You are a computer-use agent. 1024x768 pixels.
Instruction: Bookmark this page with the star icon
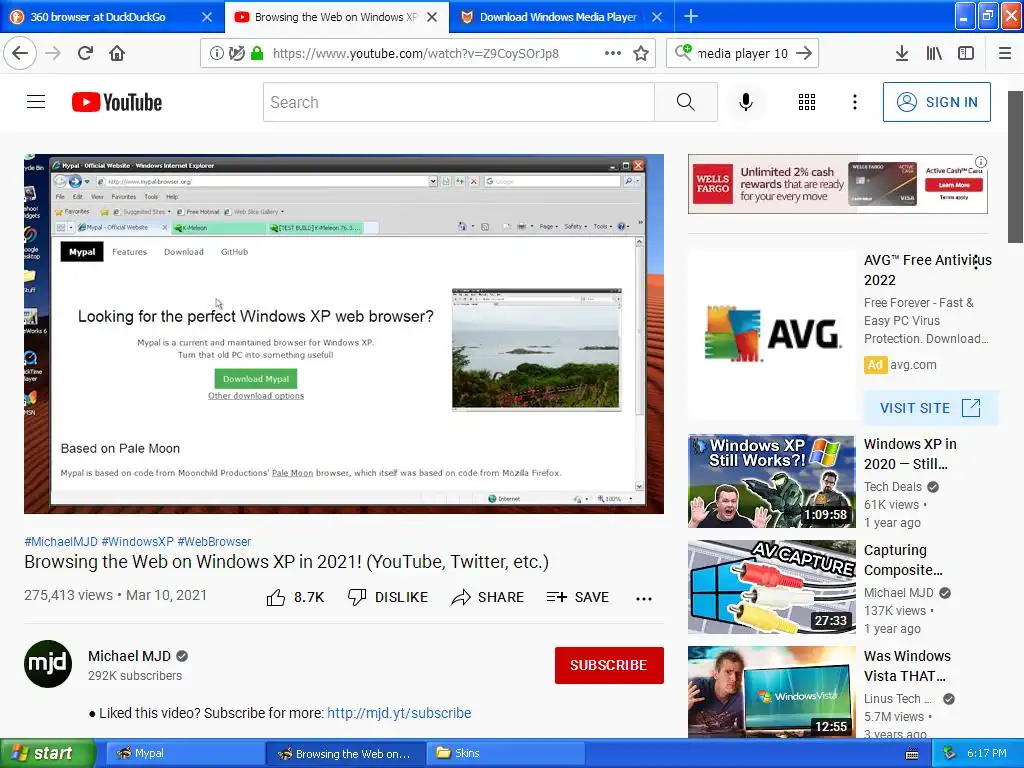pyautogui.click(x=641, y=53)
